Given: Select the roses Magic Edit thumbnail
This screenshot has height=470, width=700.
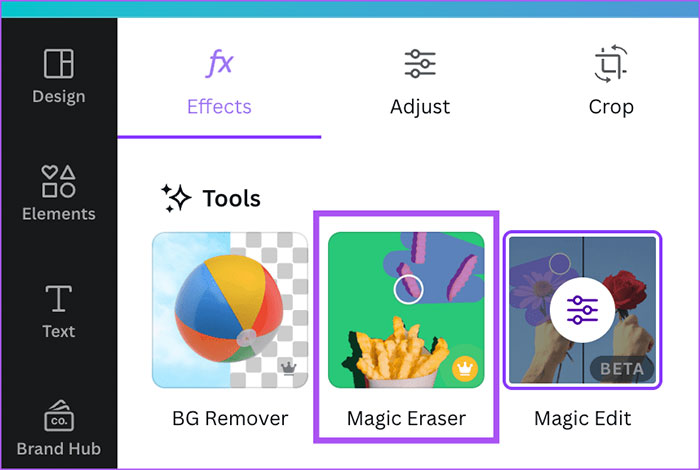Looking at the screenshot, I should tap(583, 310).
